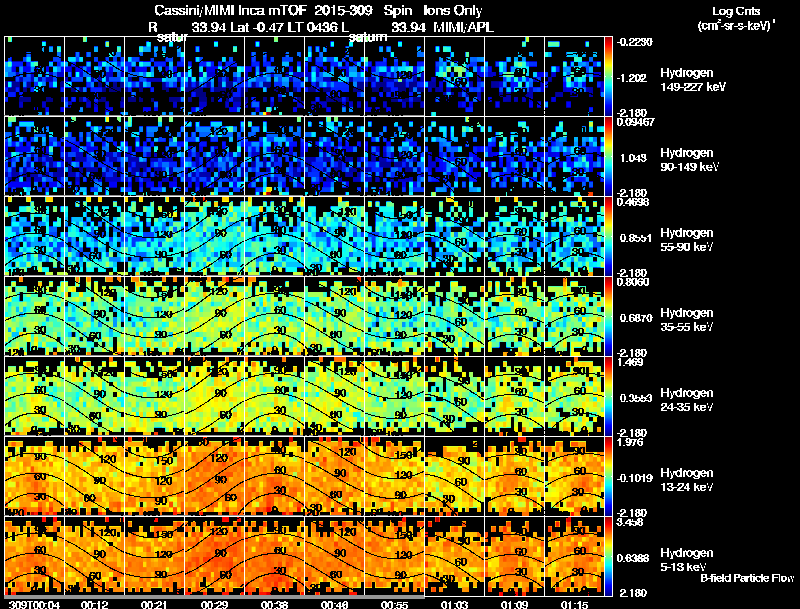
Task: Select the 149-227 keV panel at 309T00:04
Action: (34, 76)
